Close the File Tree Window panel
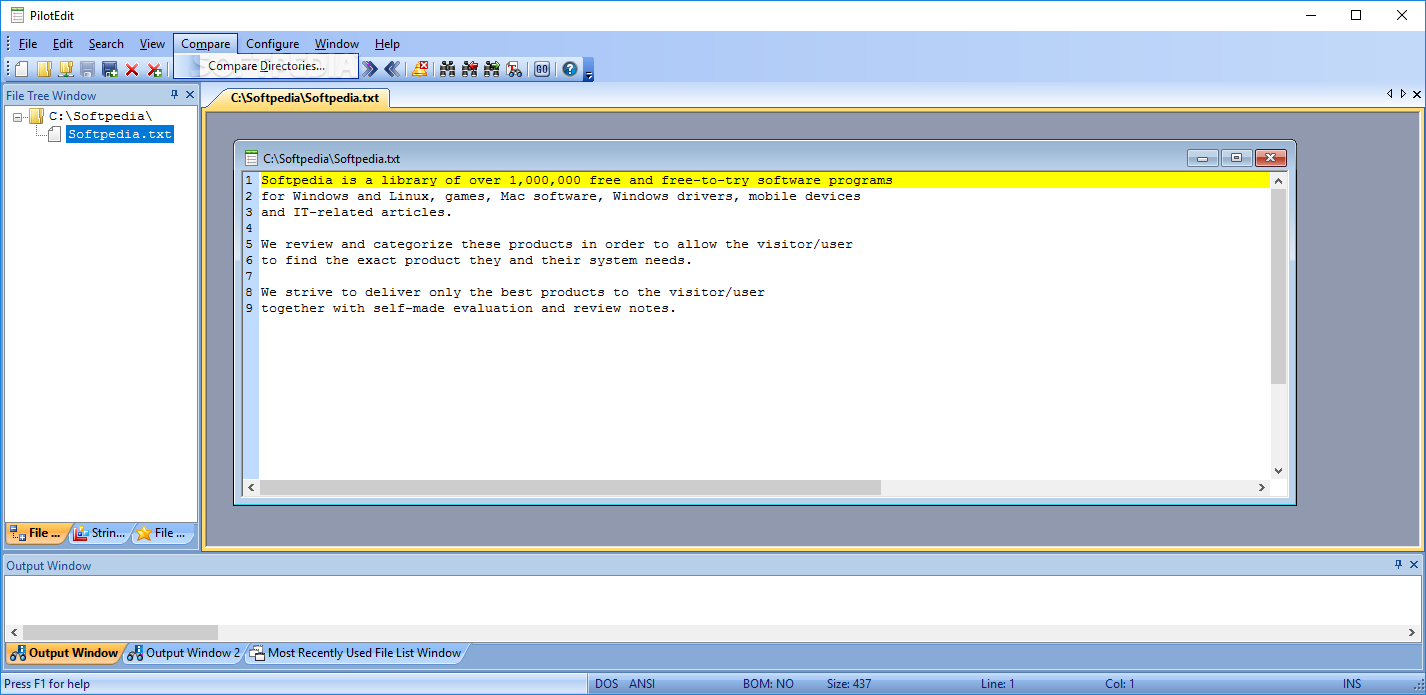 click(189, 95)
